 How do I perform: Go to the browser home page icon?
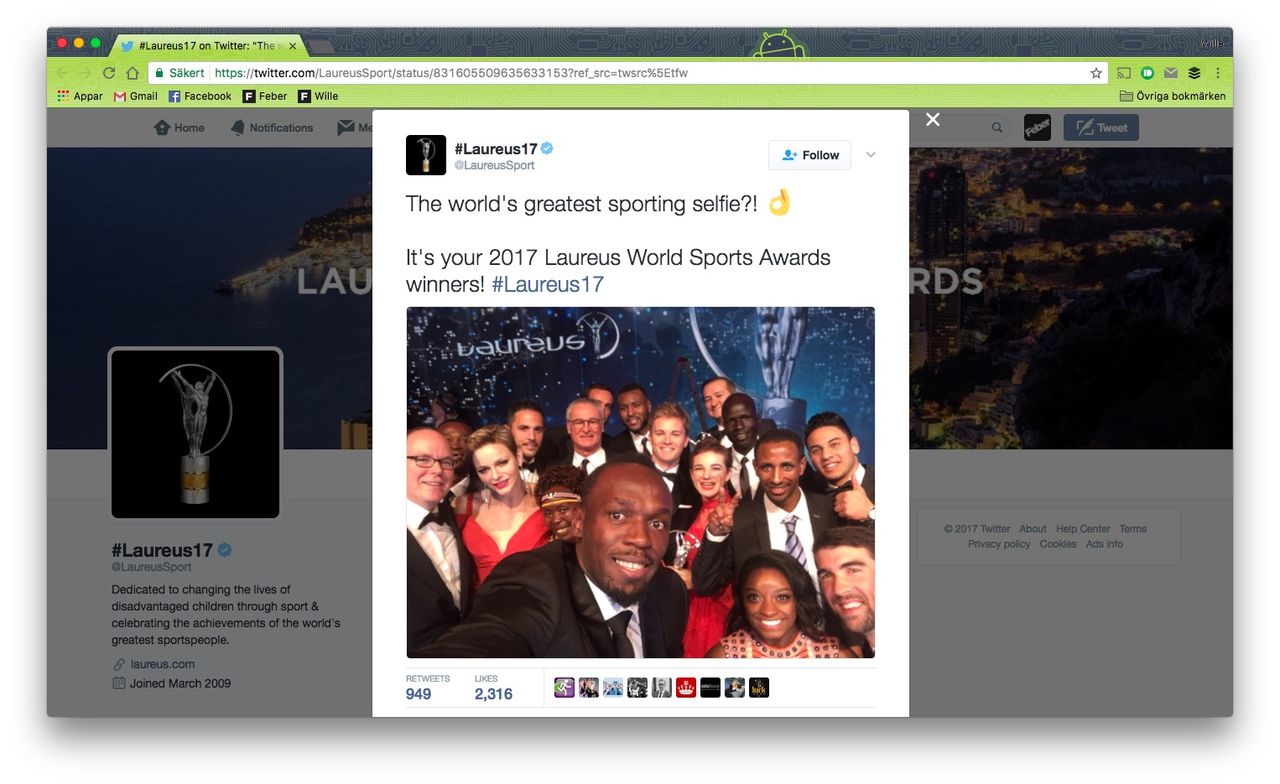pos(132,73)
